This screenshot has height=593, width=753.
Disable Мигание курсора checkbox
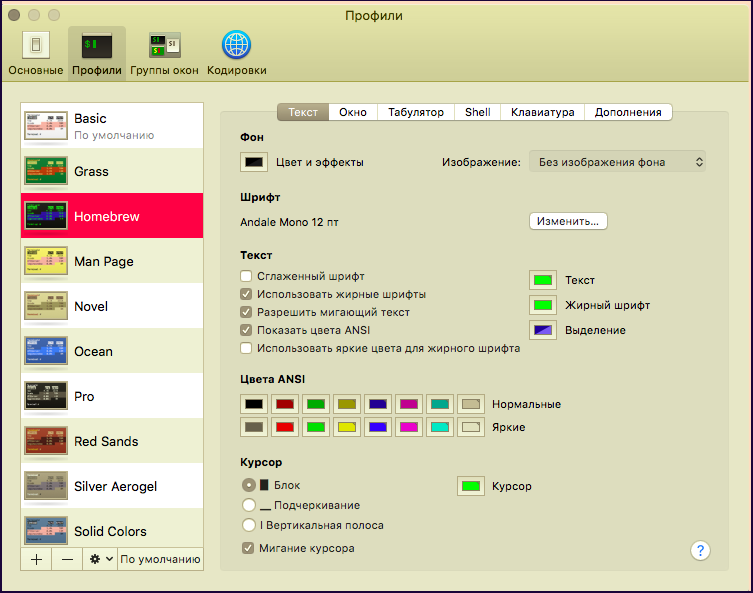tap(248, 548)
